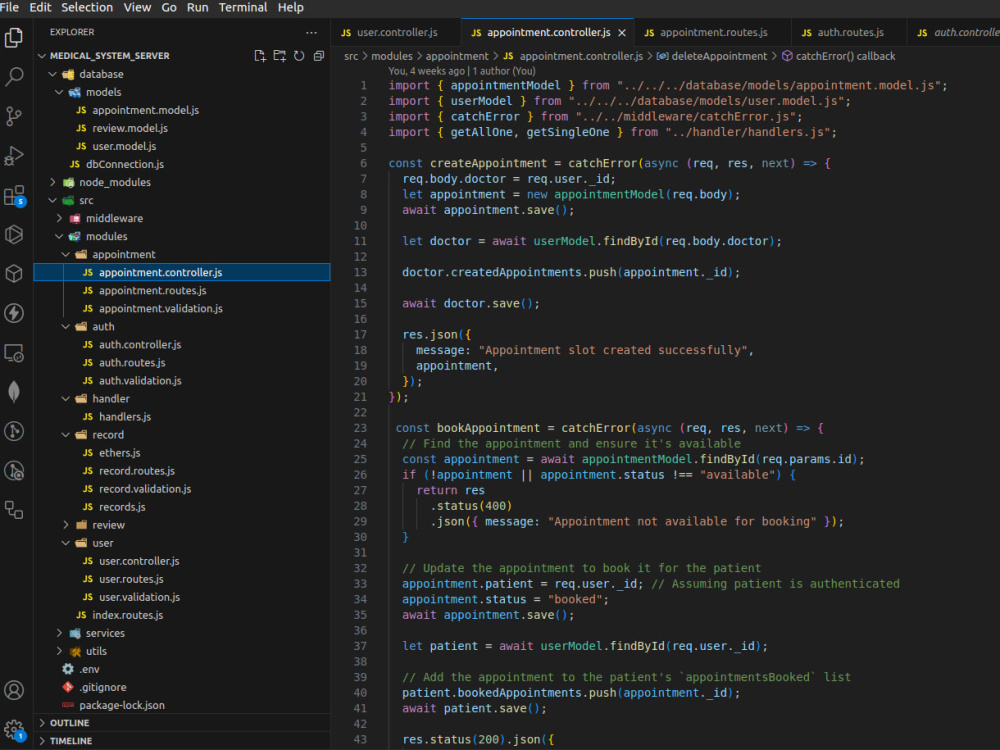Click breadcrumb 'deleteAppointment'
Image resolution: width=1000 pixels, height=750 pixels.
tap(719, 56)
